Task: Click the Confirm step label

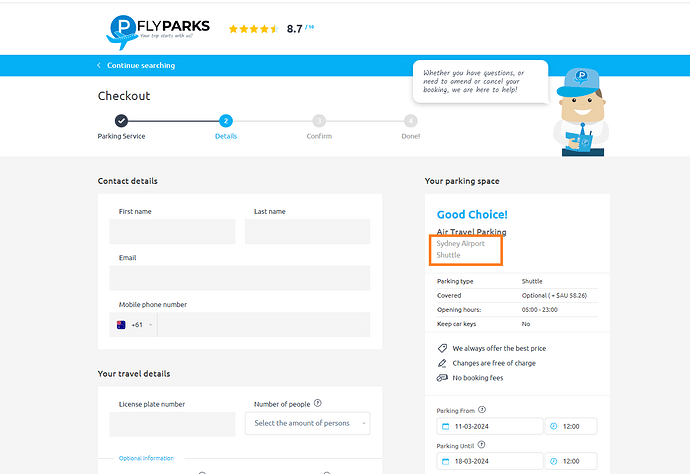Action: (x=319, y=136)
